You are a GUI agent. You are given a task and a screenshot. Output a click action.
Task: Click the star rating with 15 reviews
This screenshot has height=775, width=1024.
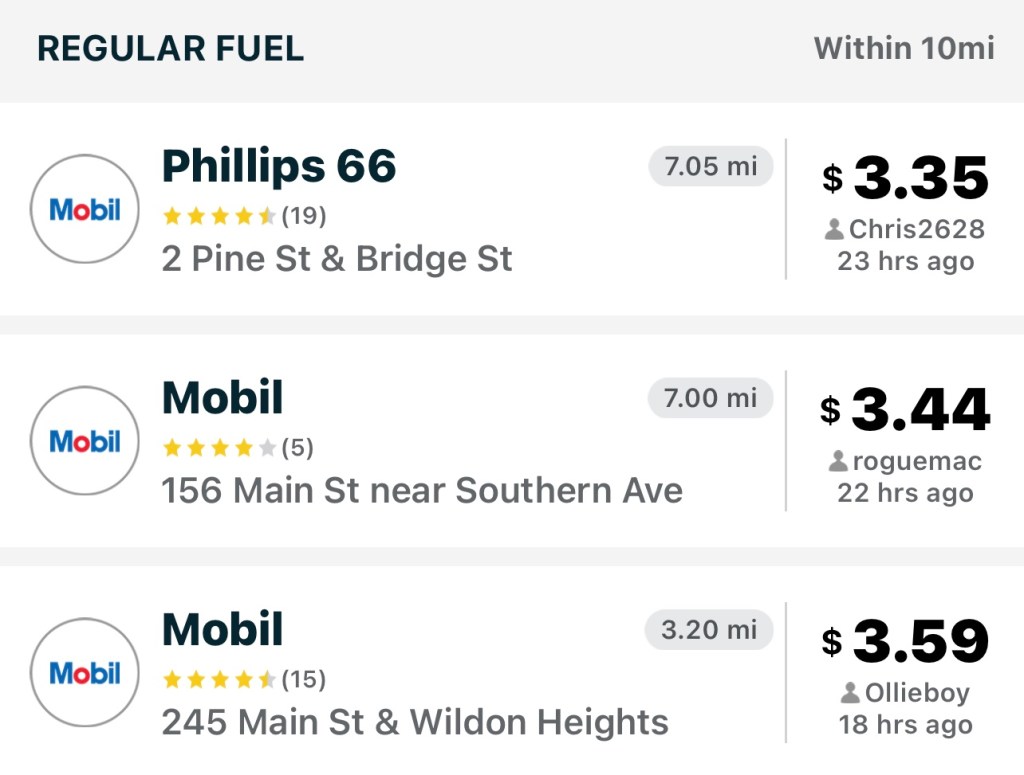pos(218,680)
